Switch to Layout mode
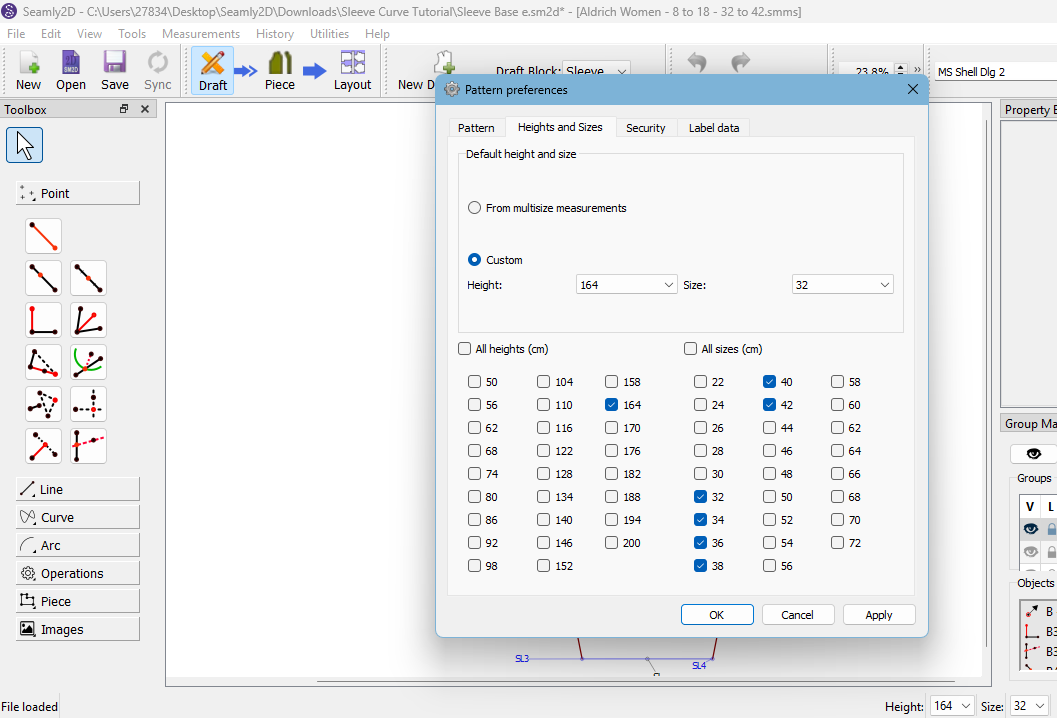This screenshot has width=1057, height=718. point(353,71)
